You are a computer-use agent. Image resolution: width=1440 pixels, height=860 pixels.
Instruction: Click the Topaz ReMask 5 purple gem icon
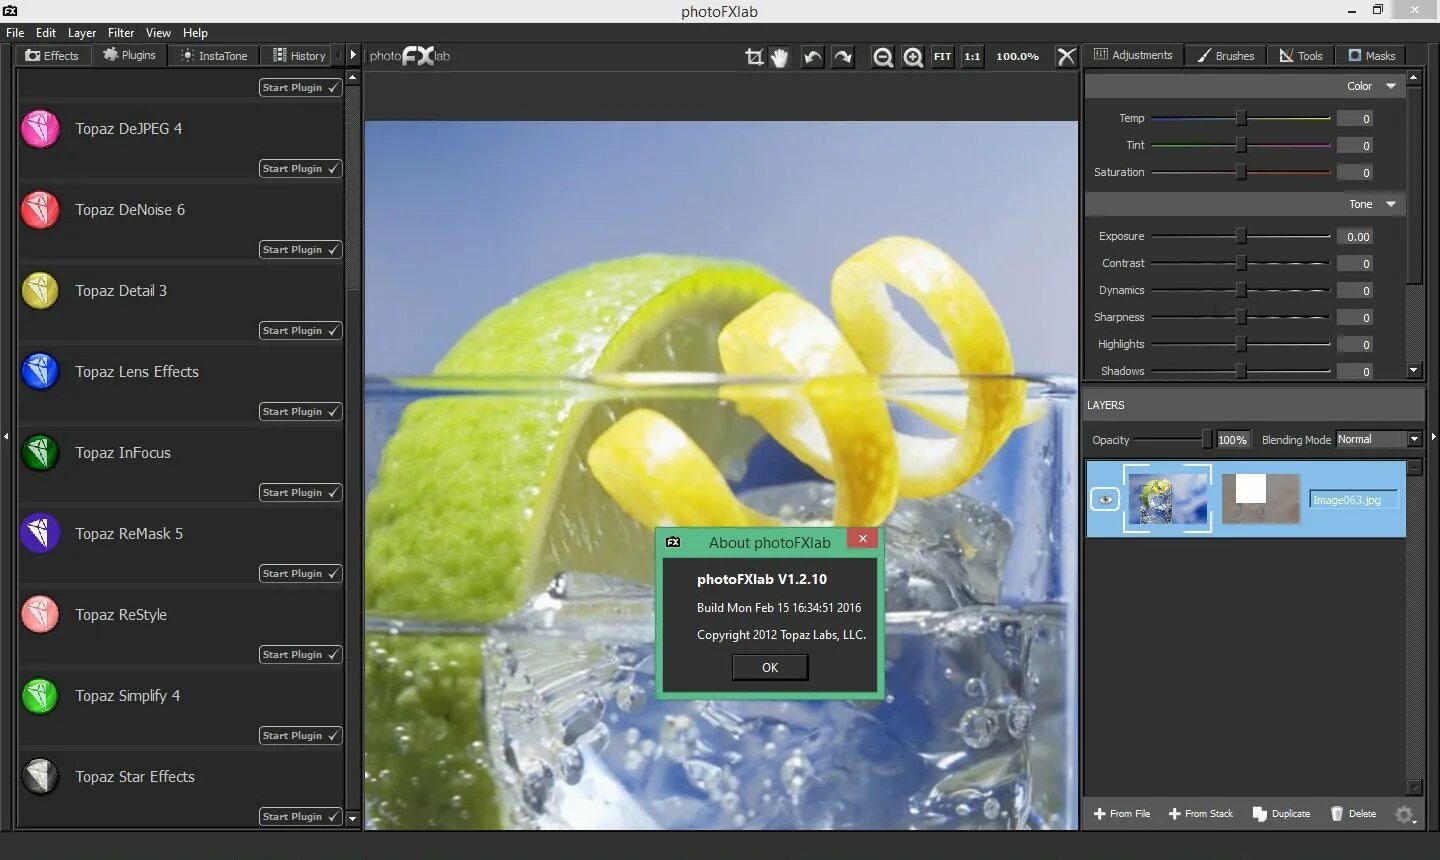40,534
